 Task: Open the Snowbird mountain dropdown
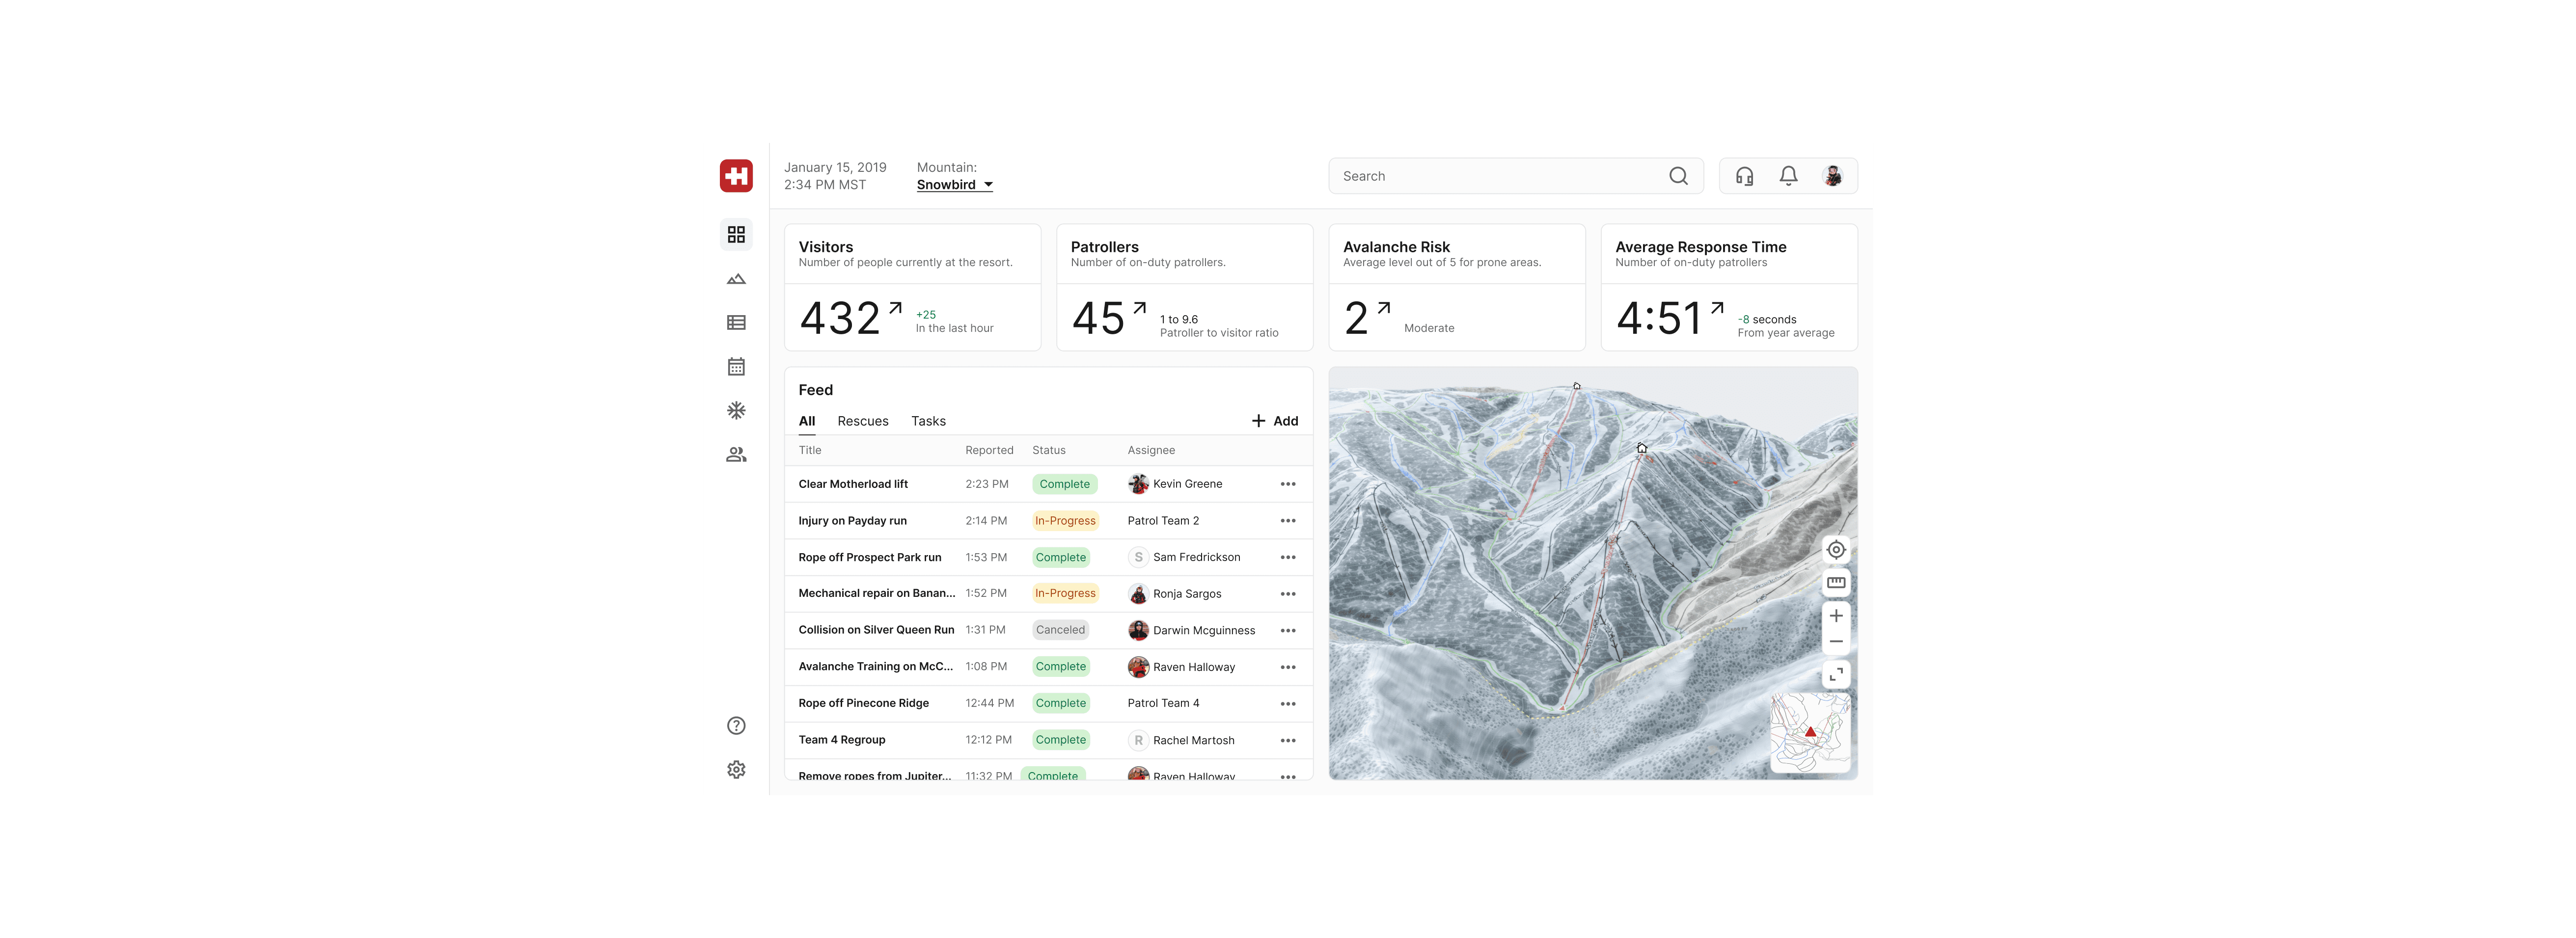point(954,185)
